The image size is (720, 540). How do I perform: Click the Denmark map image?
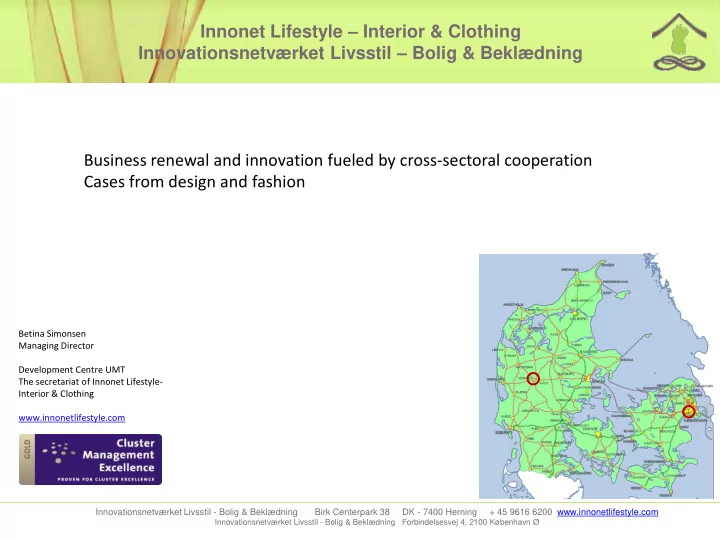tap(596, 376)
